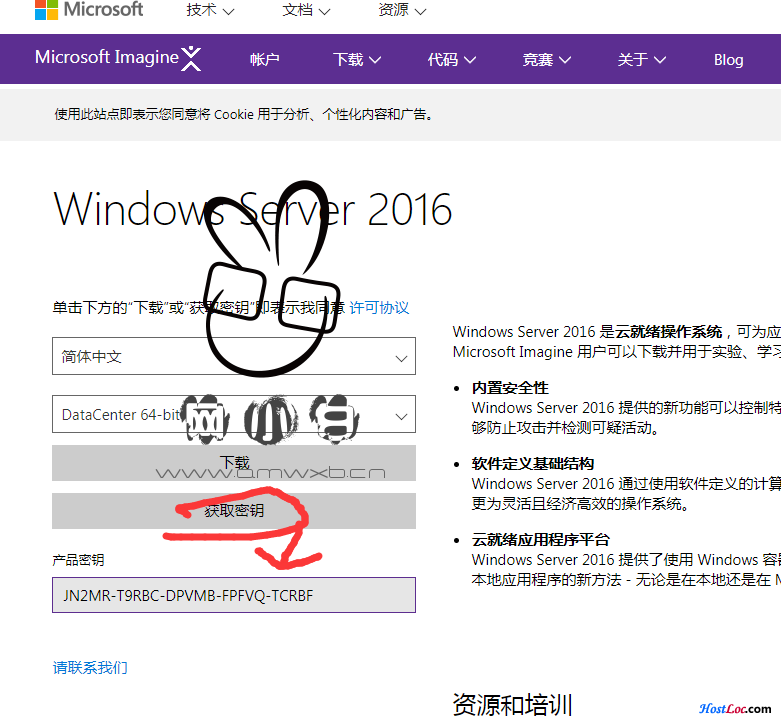Click the 软件定义基础结构 bullet heading

[533, 464]
